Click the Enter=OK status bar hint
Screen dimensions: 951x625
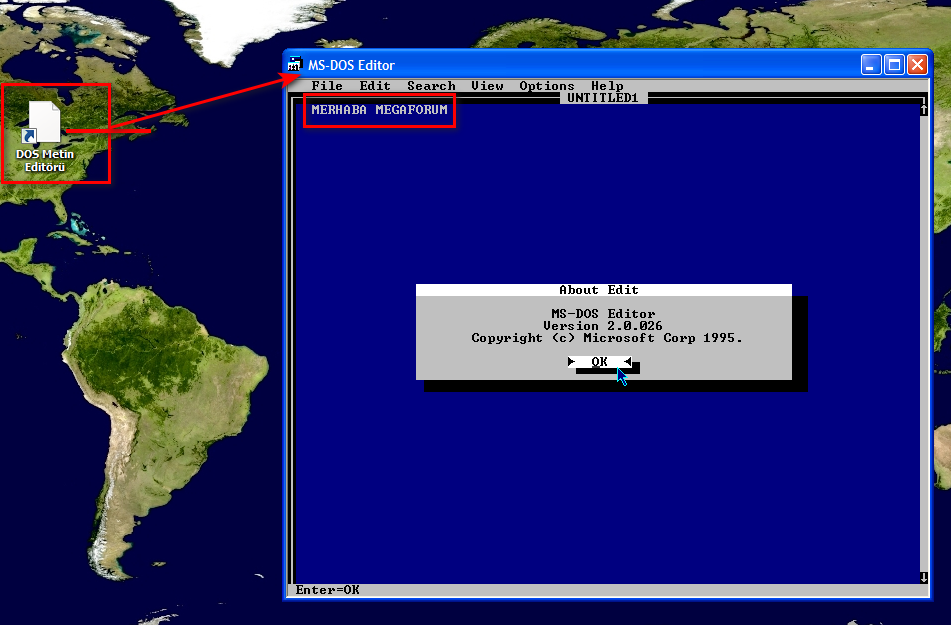point(328,590)
